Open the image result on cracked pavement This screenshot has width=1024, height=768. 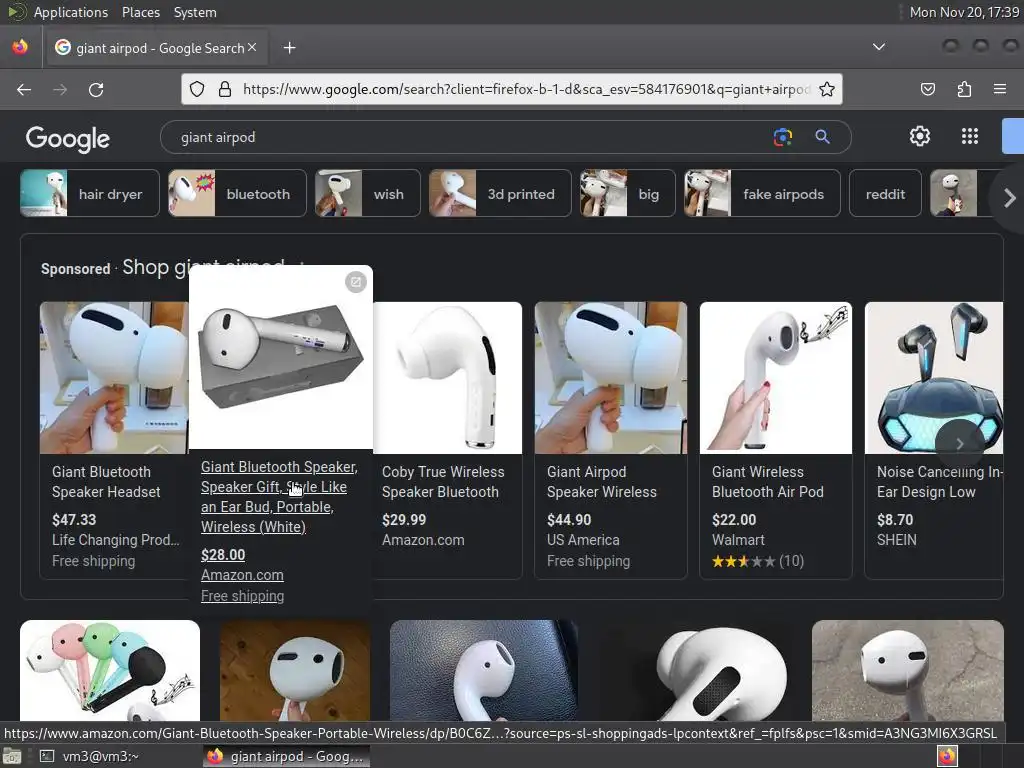point(908,670)
